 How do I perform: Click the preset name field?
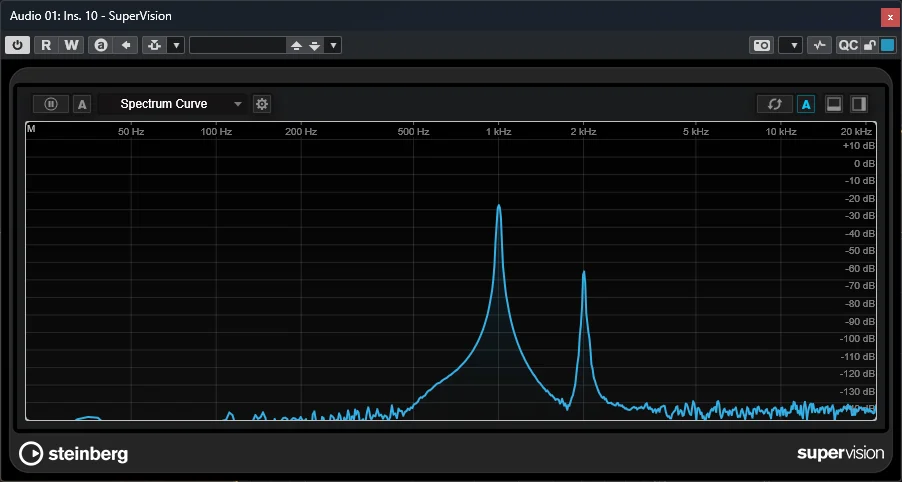tap(238, 45)
